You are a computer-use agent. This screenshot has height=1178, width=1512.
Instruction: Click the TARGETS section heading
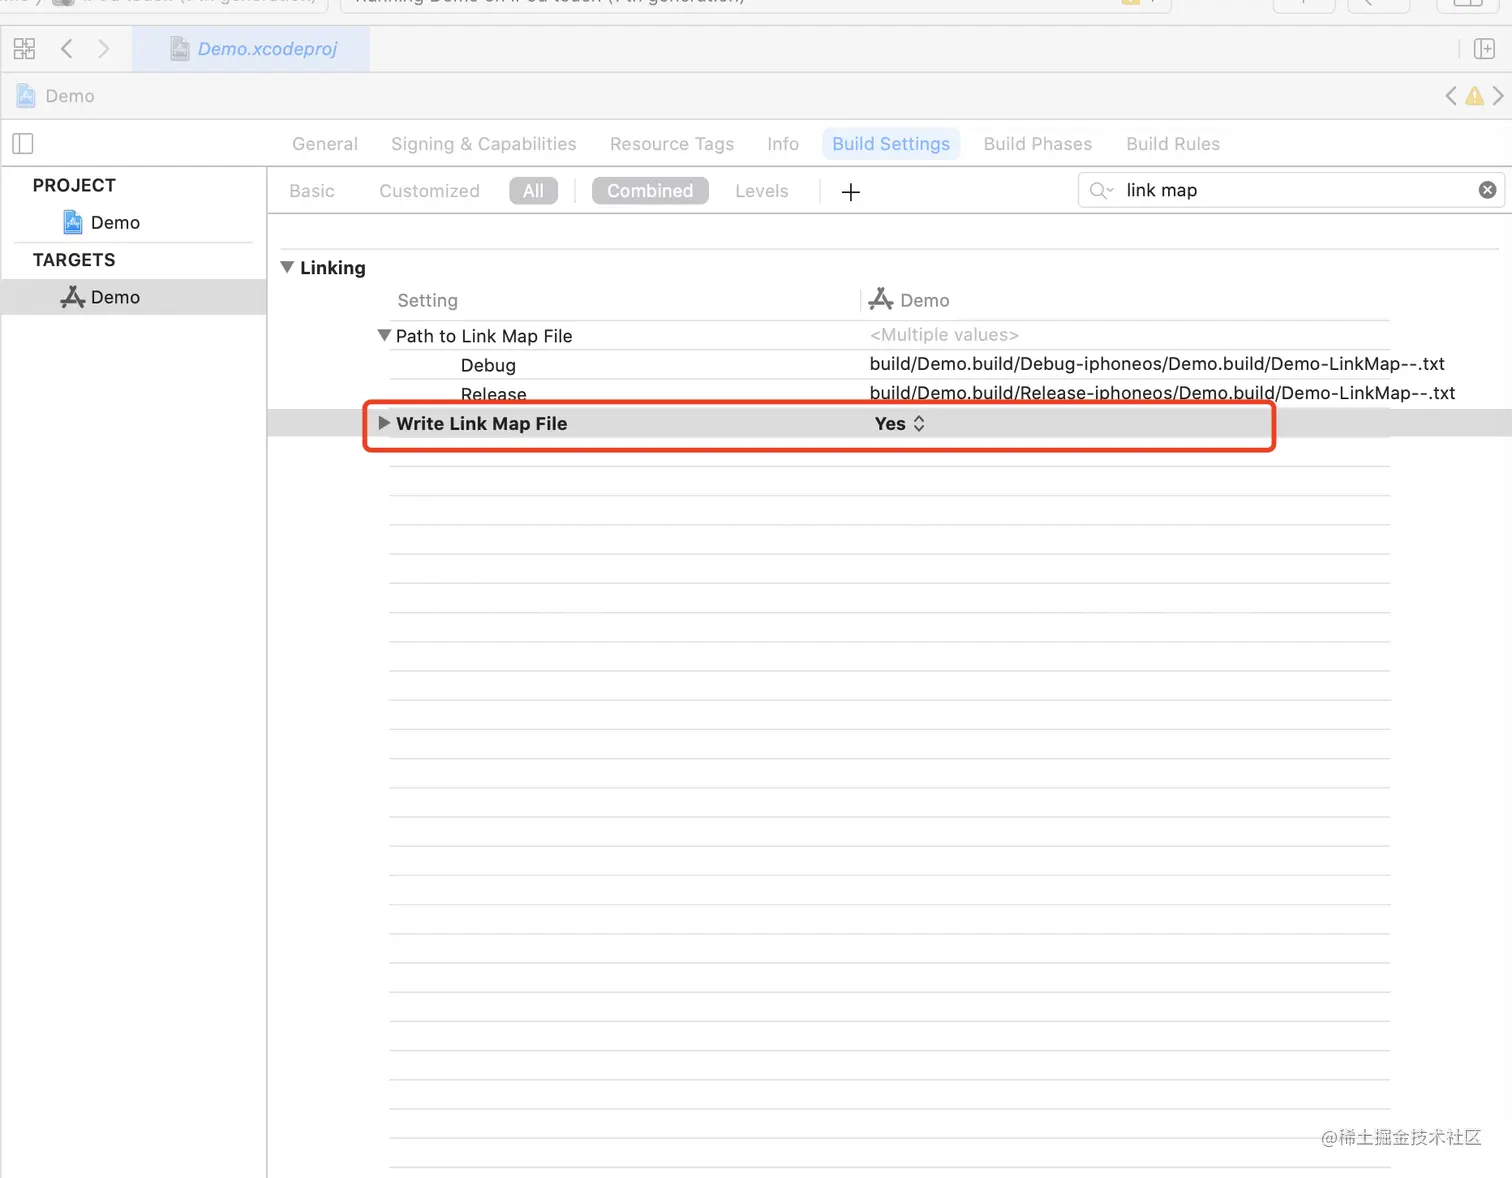click(74, 260)
